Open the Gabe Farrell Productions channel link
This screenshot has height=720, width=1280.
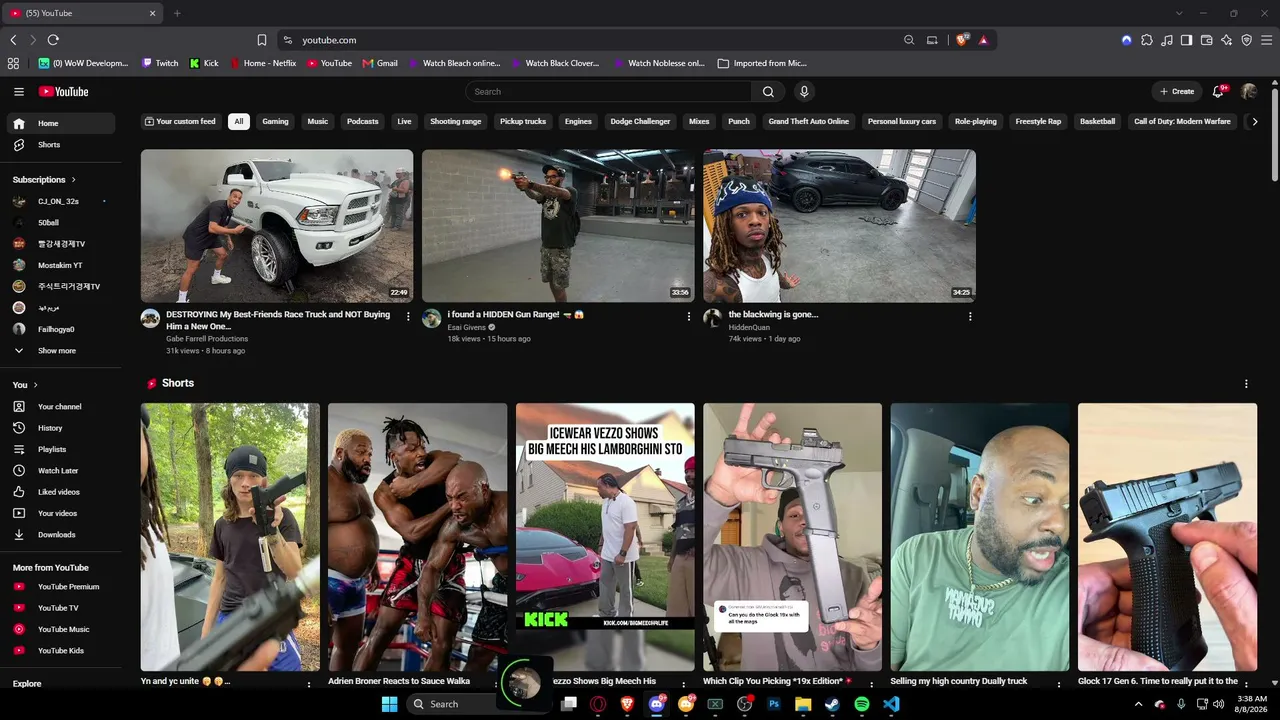tap(207, 339)
